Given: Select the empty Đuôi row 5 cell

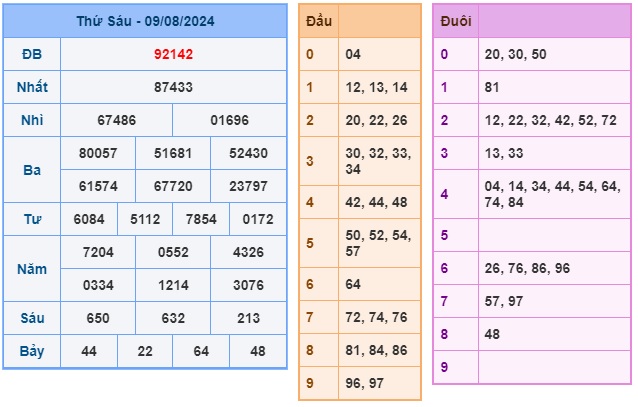Looking at the screenshot, I should tap(555, 235).
